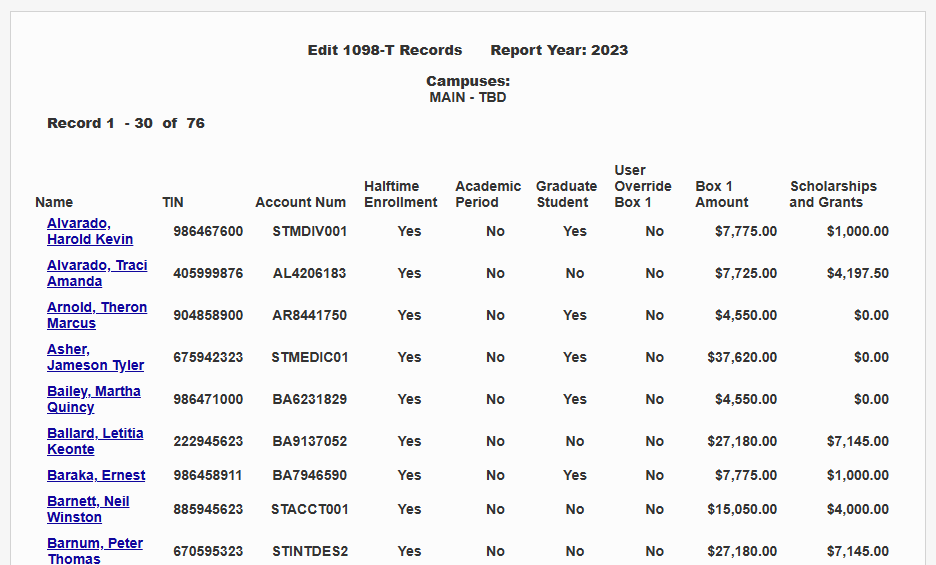Click the Arnold, Theron Marcus link
936x565 pixels.
click(x=96, y=315)
